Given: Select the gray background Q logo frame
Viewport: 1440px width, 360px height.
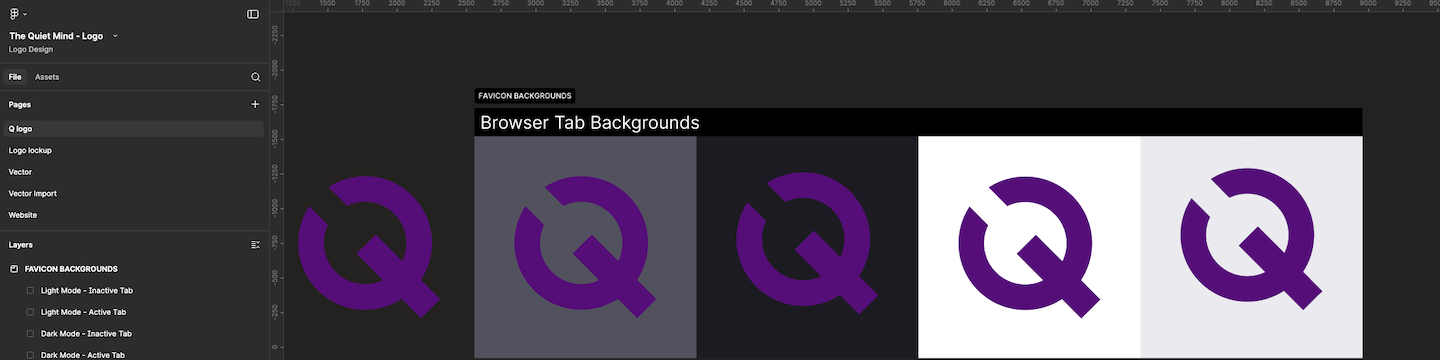Looking at the screenshot, I should coord(585,247).
